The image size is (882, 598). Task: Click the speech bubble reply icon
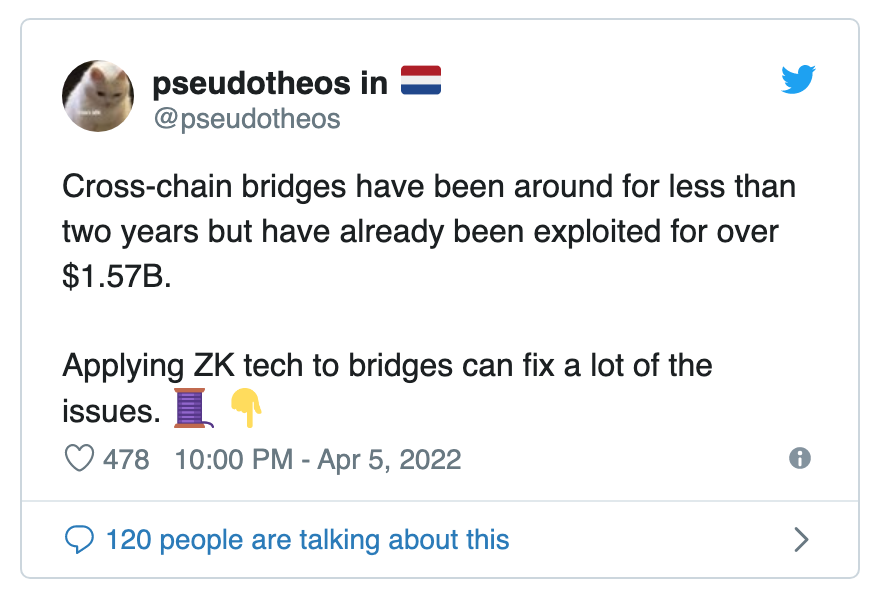point(79,539)
